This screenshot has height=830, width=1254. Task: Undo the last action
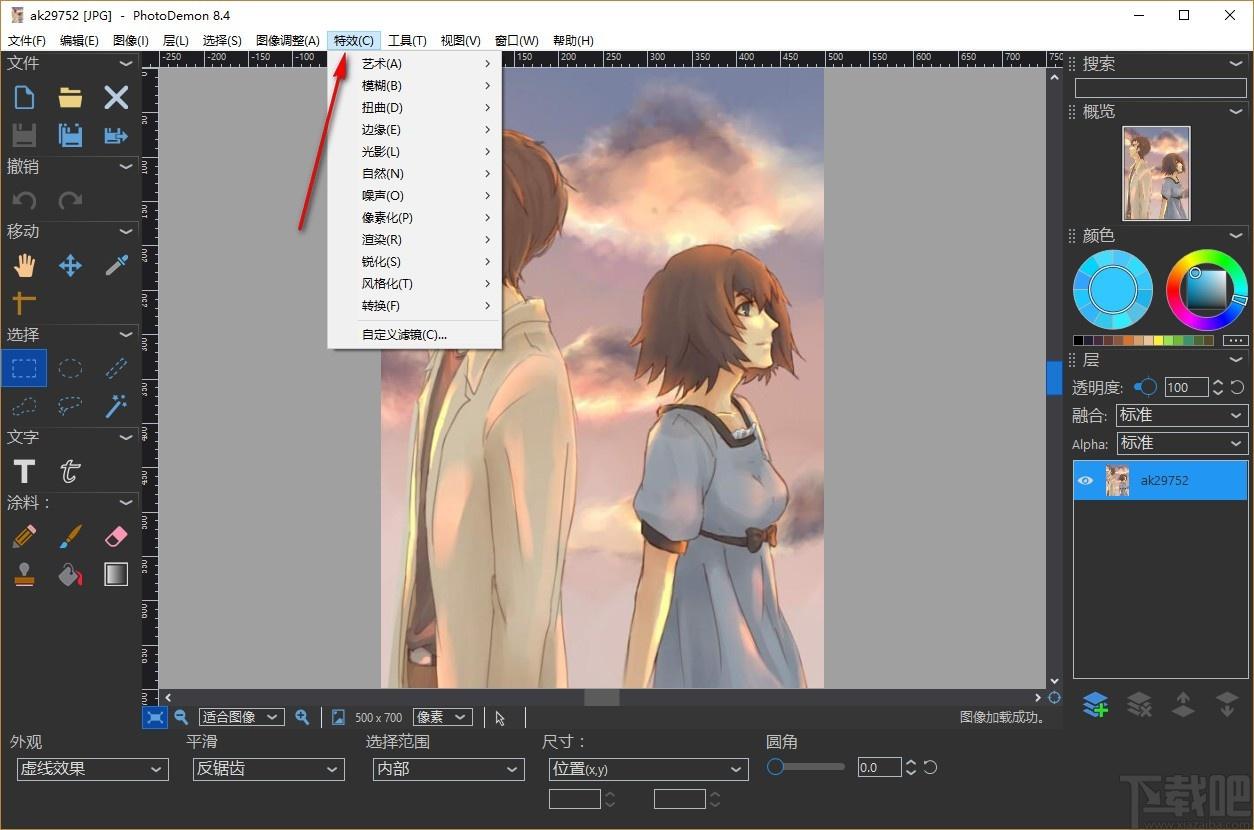(24, 200)
